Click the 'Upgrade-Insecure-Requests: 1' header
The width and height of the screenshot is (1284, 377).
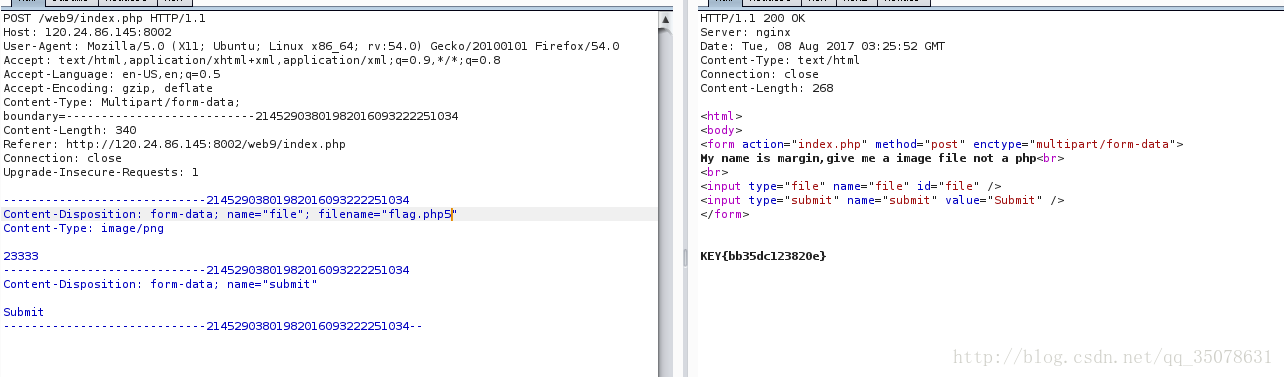click(101, 172)
